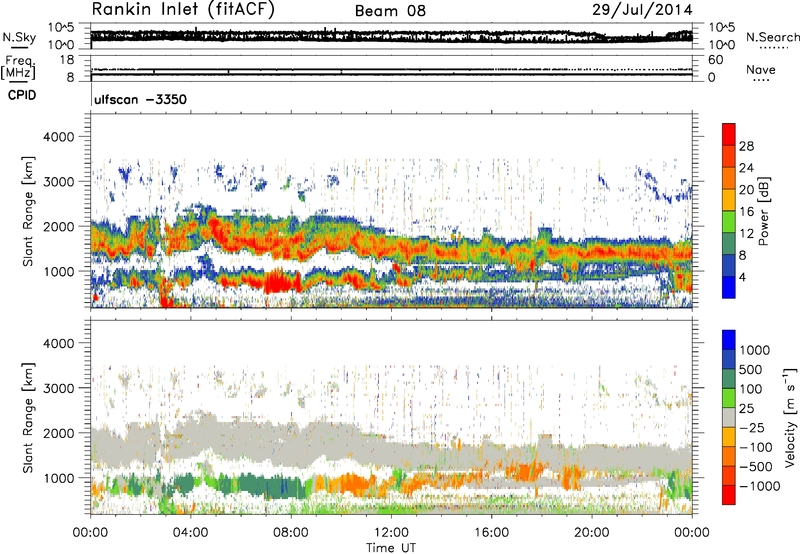Click the 'Time UT' axis title
The height and width of the screenshot is (554, 800).
coord(391,547)
